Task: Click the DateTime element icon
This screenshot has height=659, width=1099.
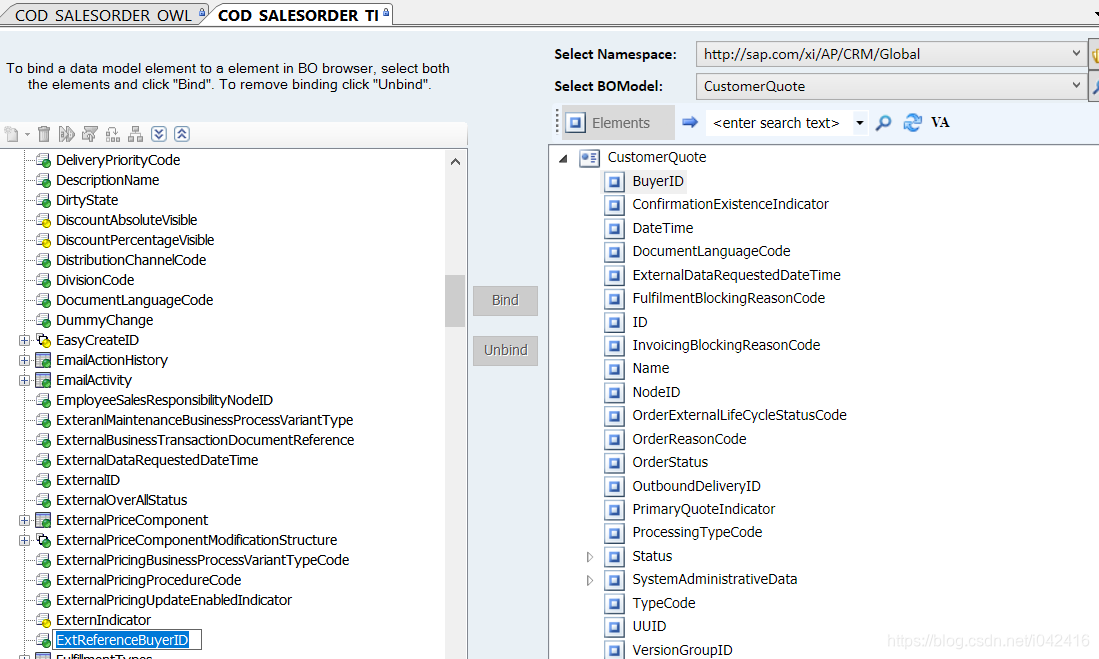Action: click(614, 229)
